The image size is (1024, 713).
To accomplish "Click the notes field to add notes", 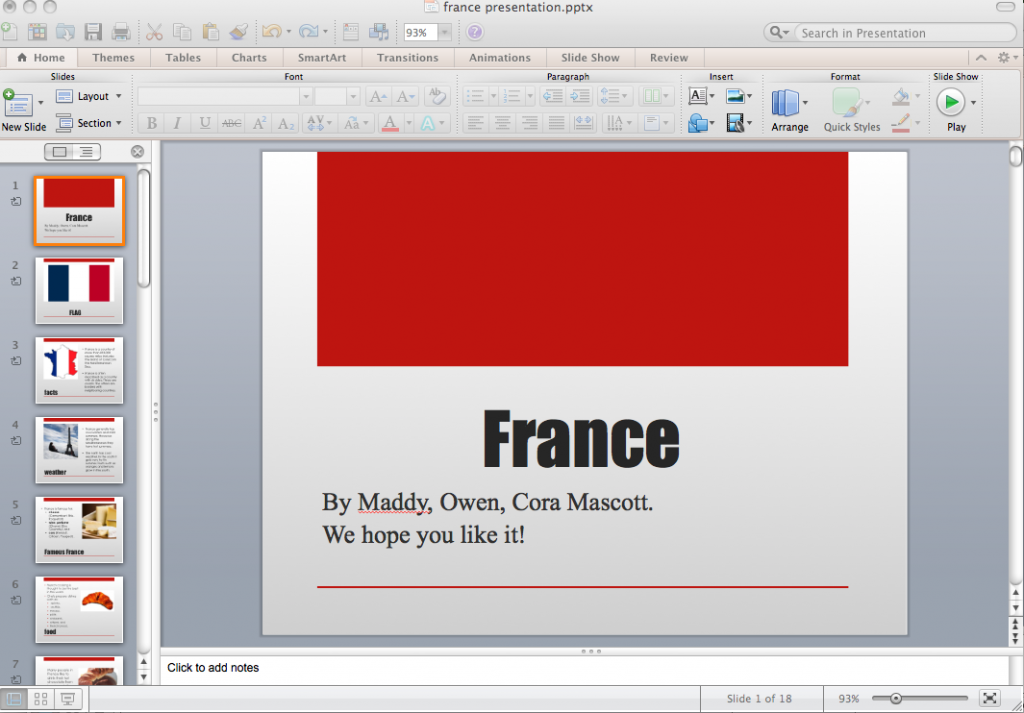I will pos(584,668).
